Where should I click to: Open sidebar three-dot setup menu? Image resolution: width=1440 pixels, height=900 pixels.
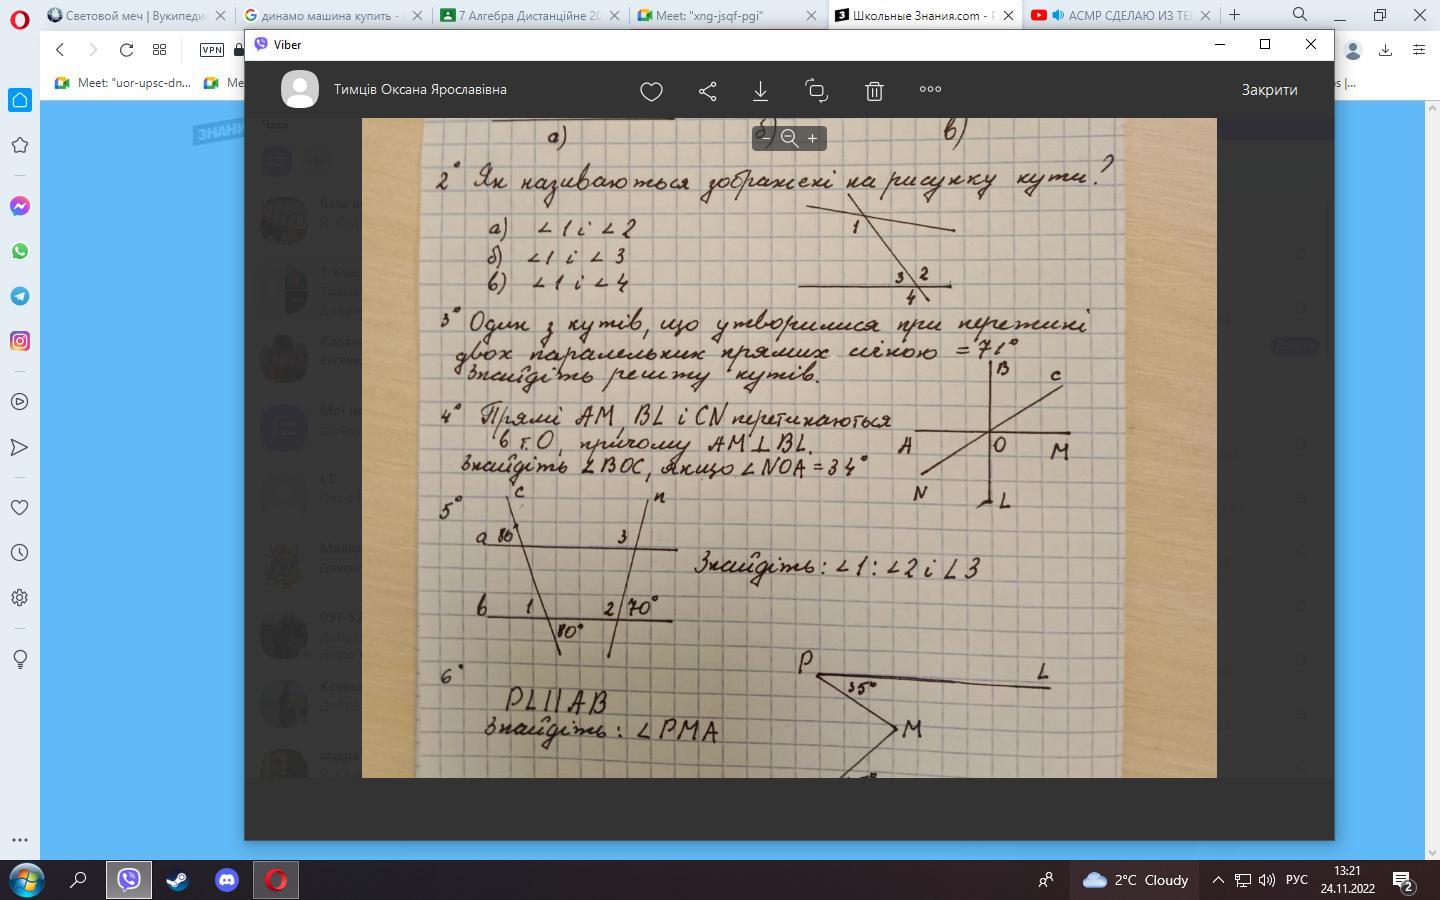19,840
